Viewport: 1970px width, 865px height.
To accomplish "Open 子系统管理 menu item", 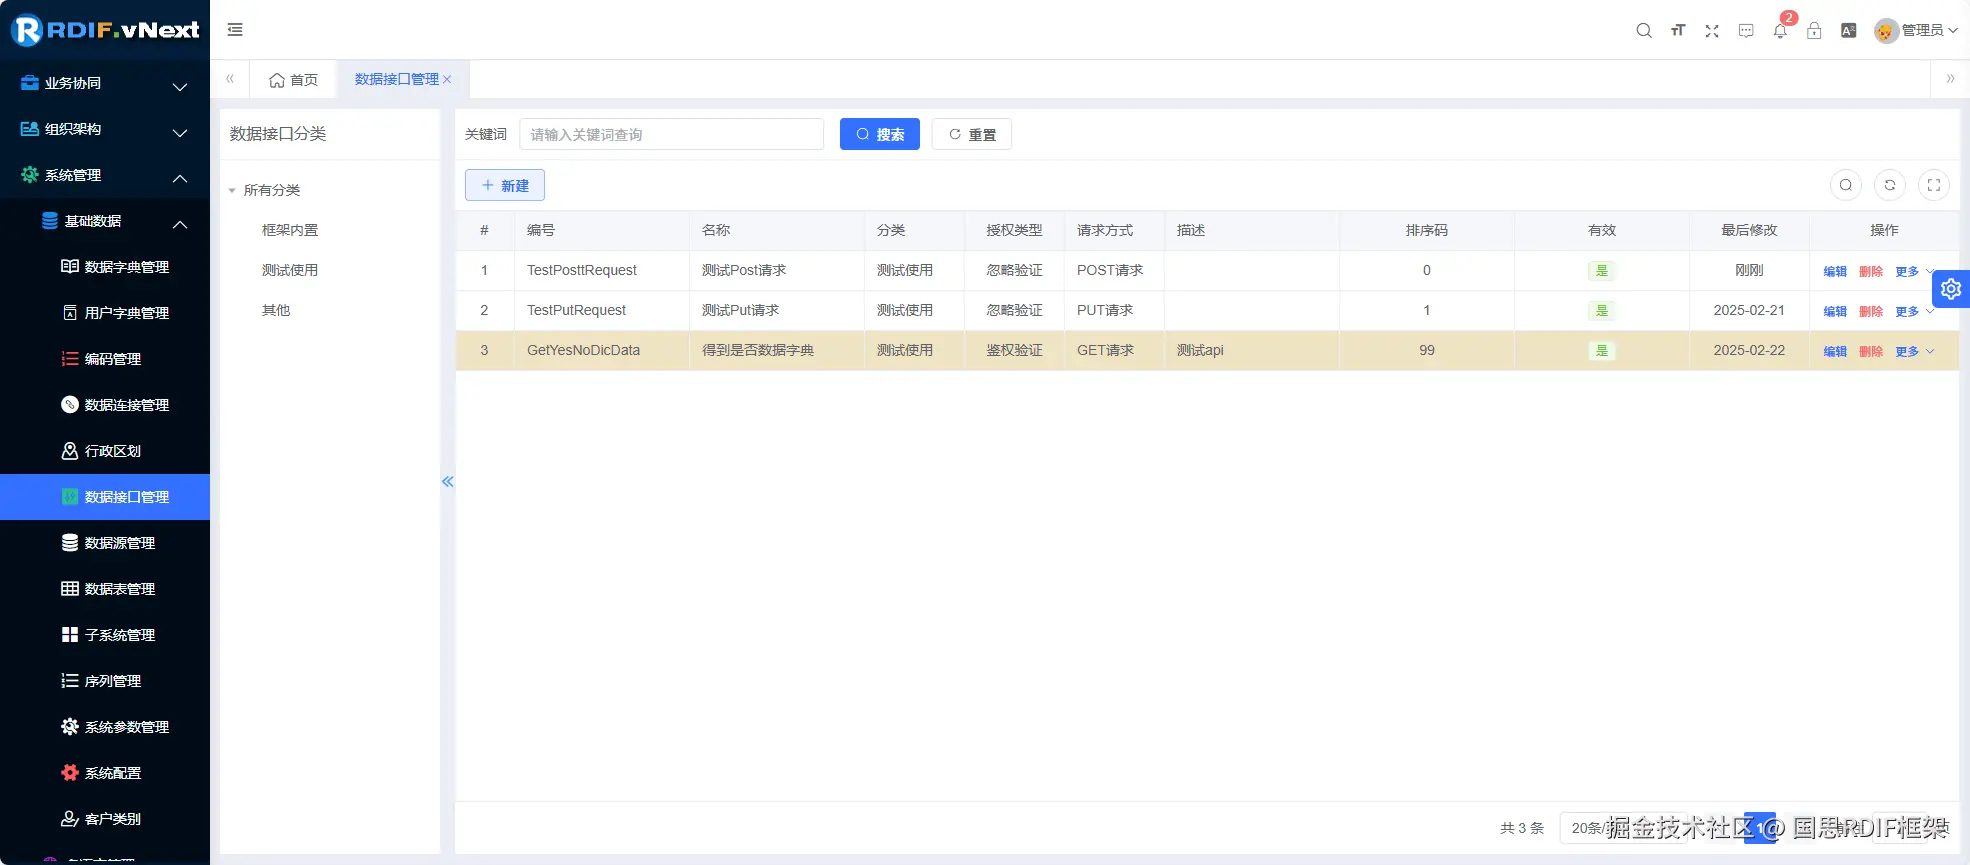I will [105, 635].
